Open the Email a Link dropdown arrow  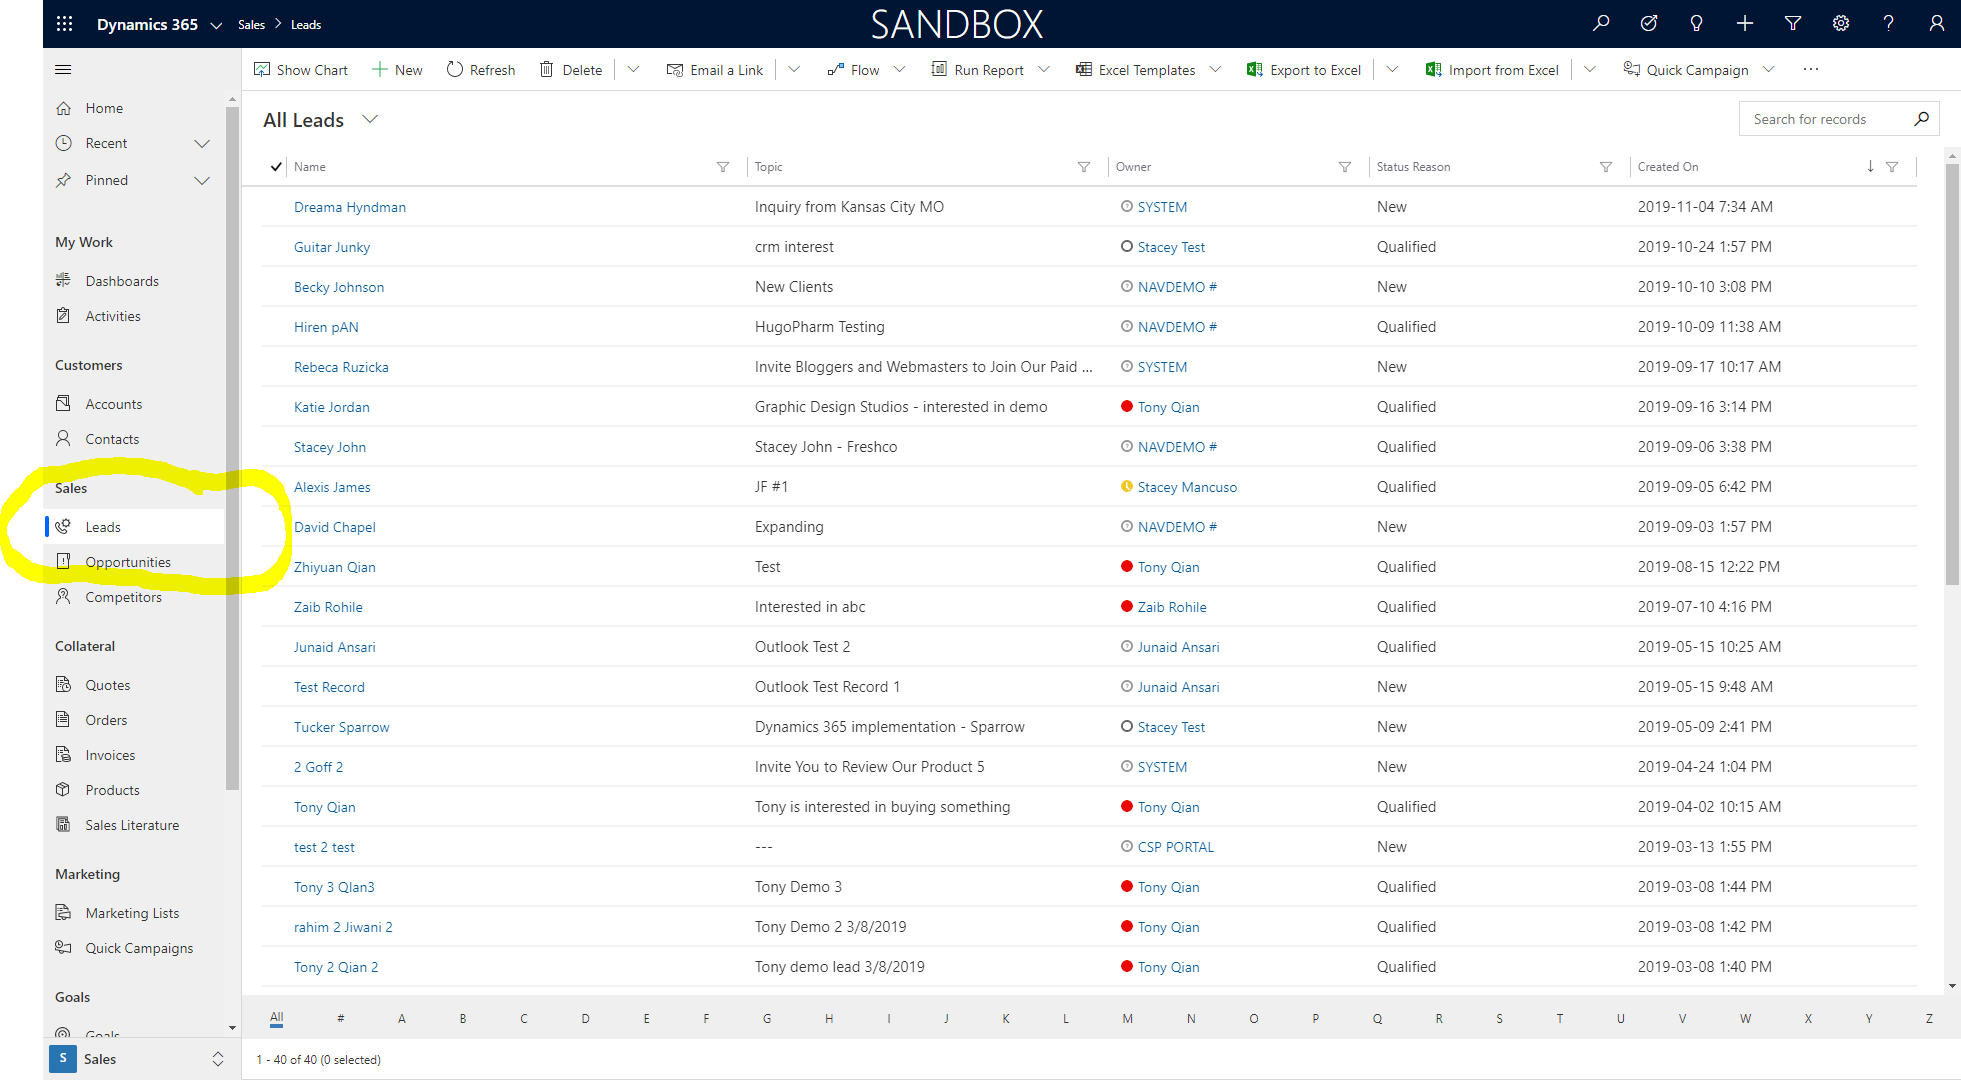coord(794,69)
